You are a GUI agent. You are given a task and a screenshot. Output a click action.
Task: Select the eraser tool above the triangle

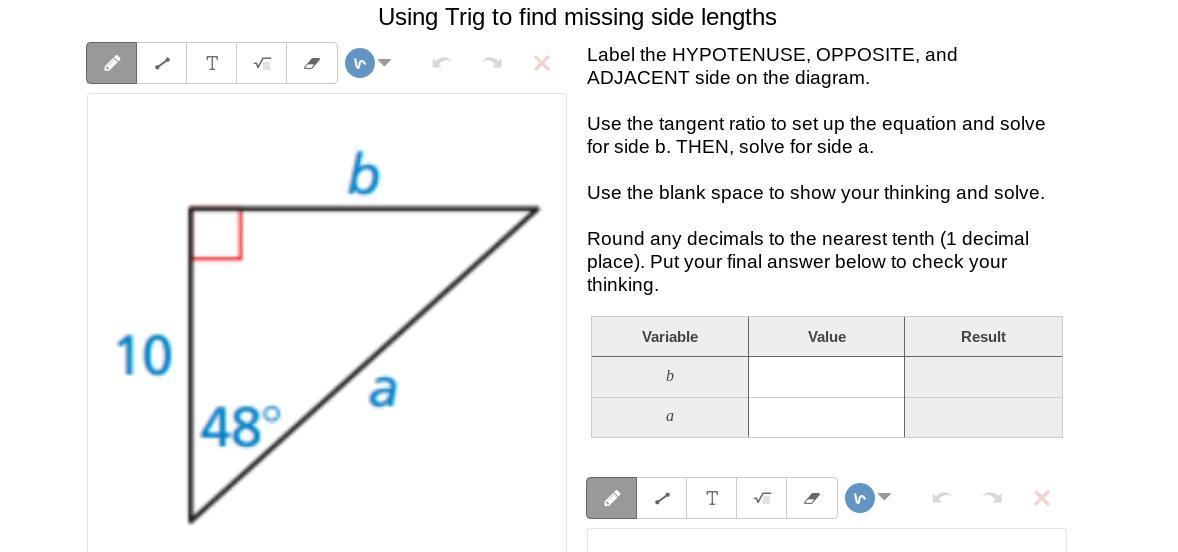tap(312, 63)
